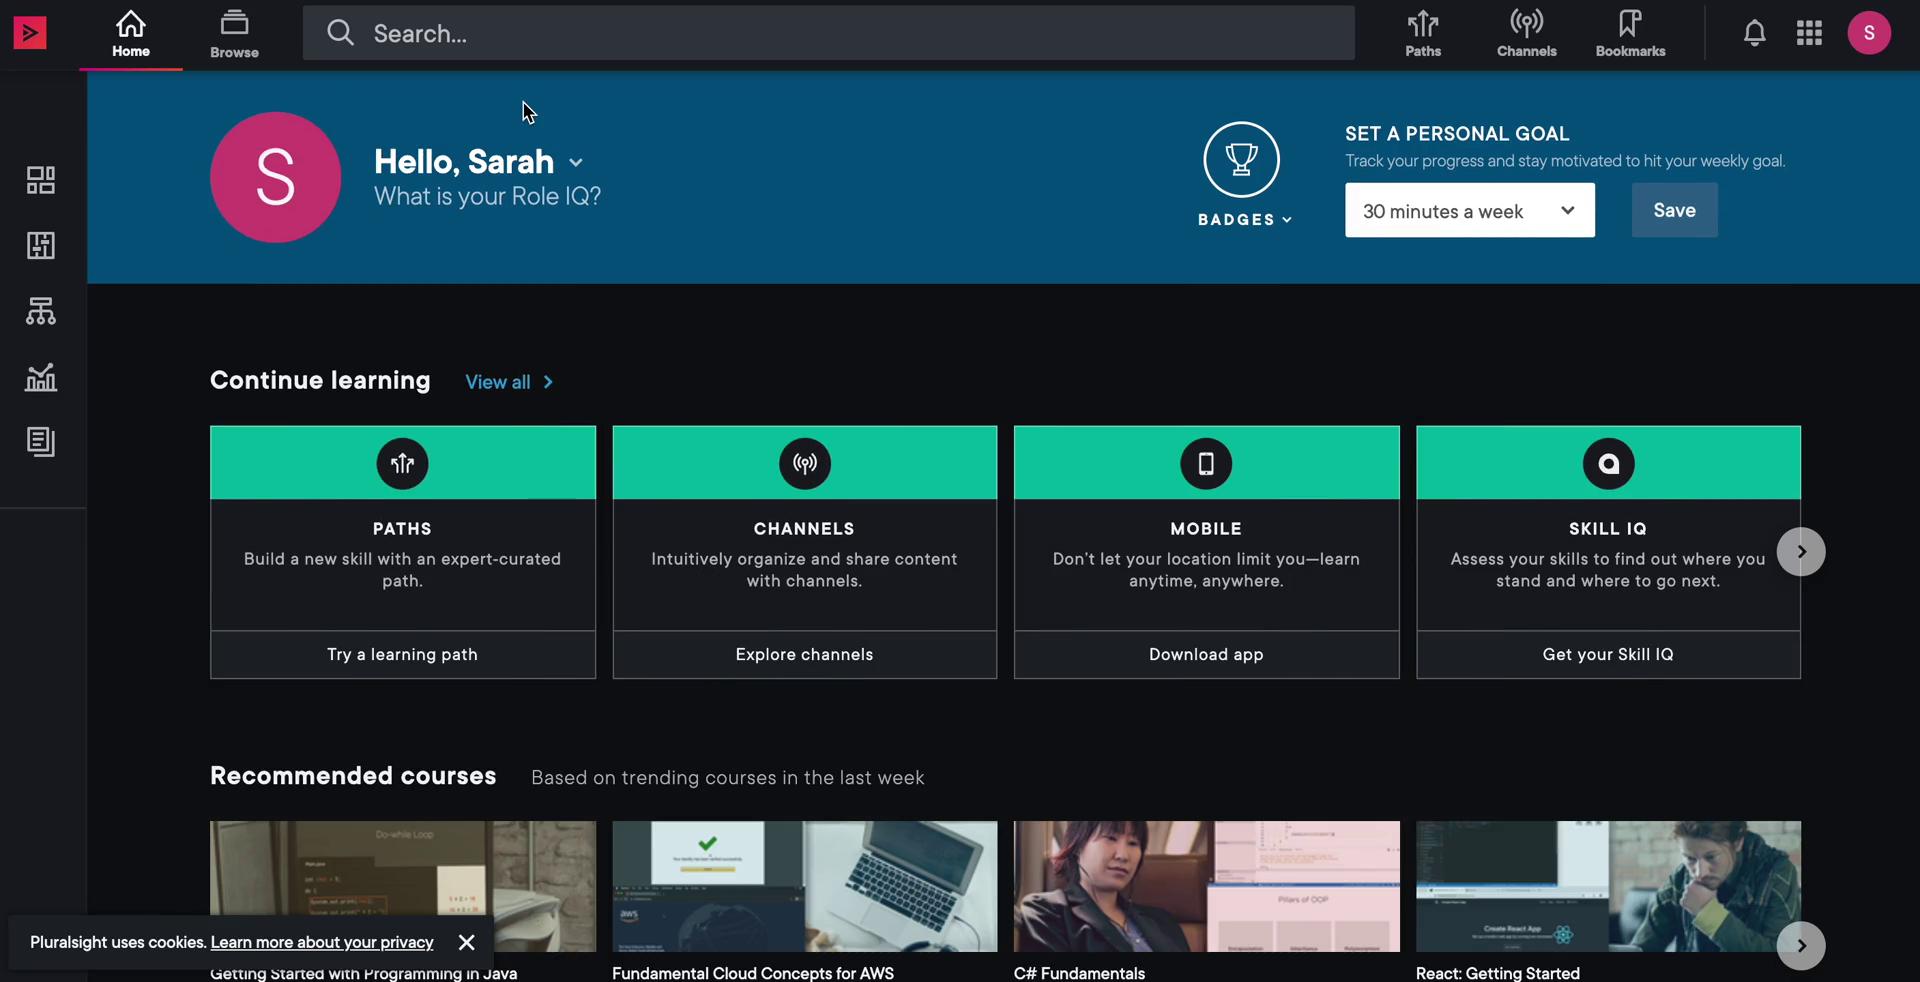Open the apps grid menu
This screenshot has width=1920, height=982.
(1809, 33)
